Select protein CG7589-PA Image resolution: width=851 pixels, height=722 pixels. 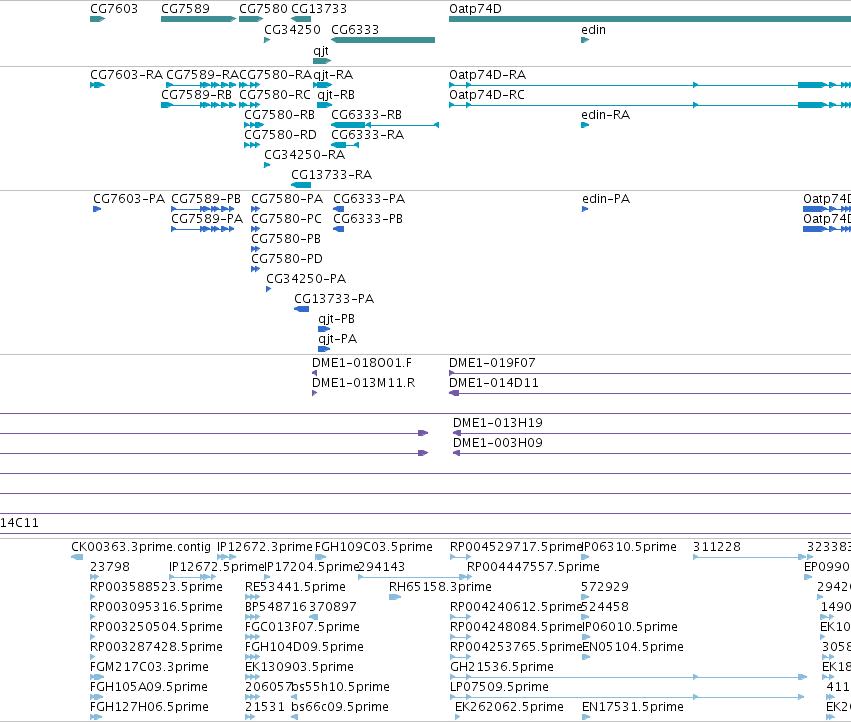pyautogui.click(x=202, y=229)
